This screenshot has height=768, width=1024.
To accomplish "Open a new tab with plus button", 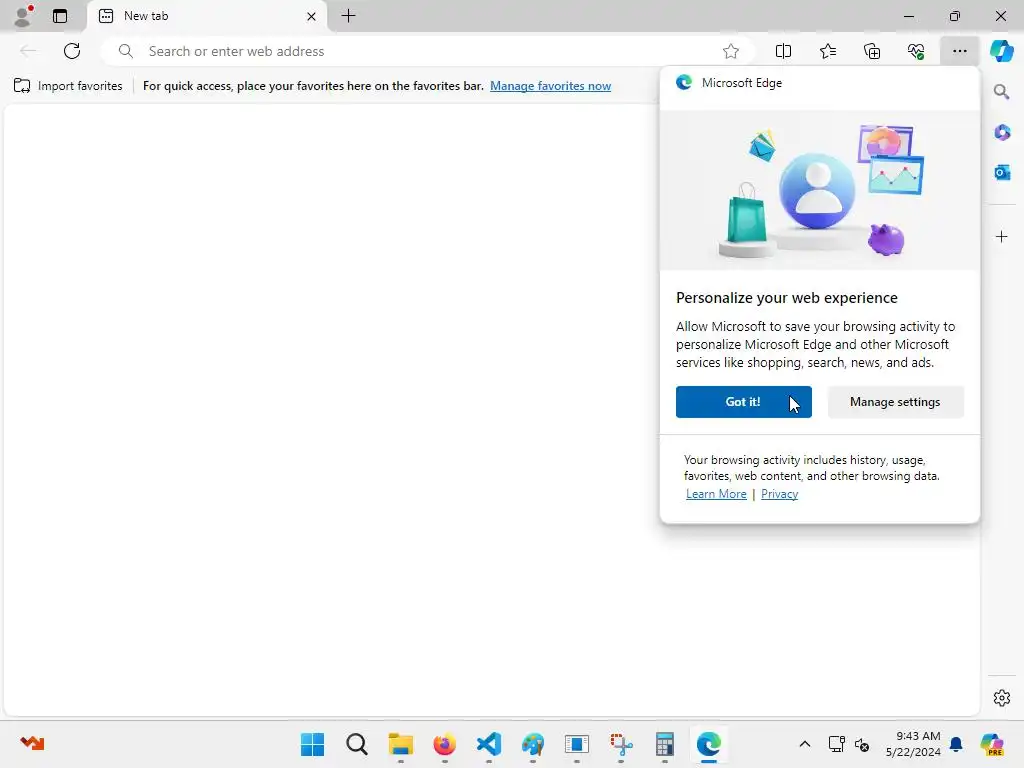I will coord(349,16).
